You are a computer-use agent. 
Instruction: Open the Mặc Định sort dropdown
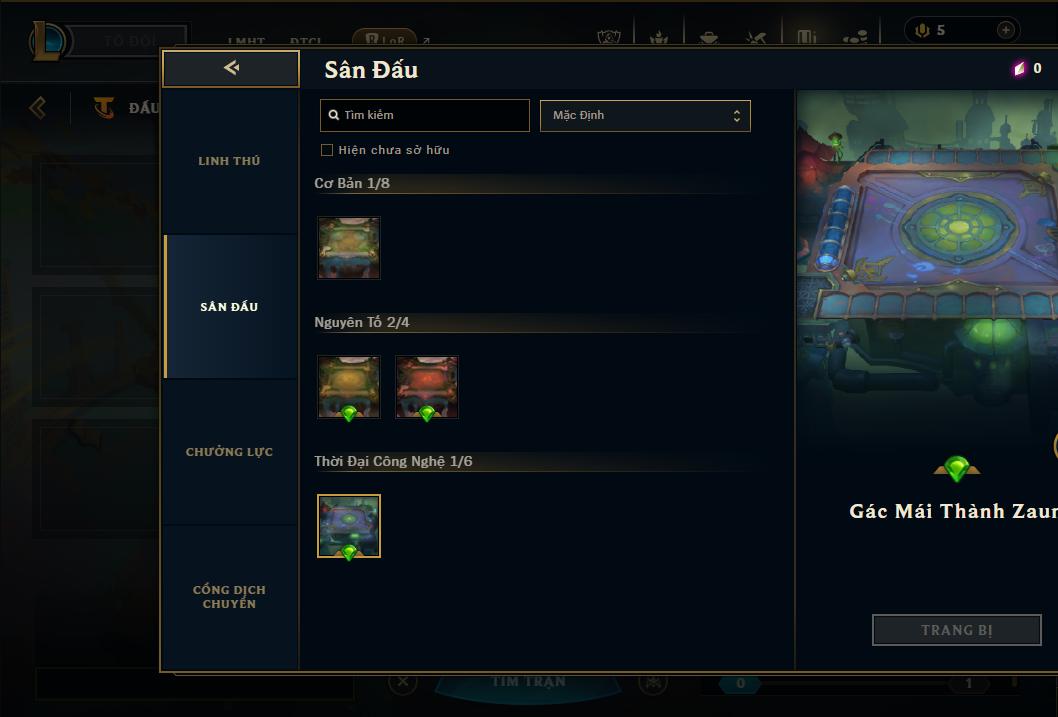645,115
